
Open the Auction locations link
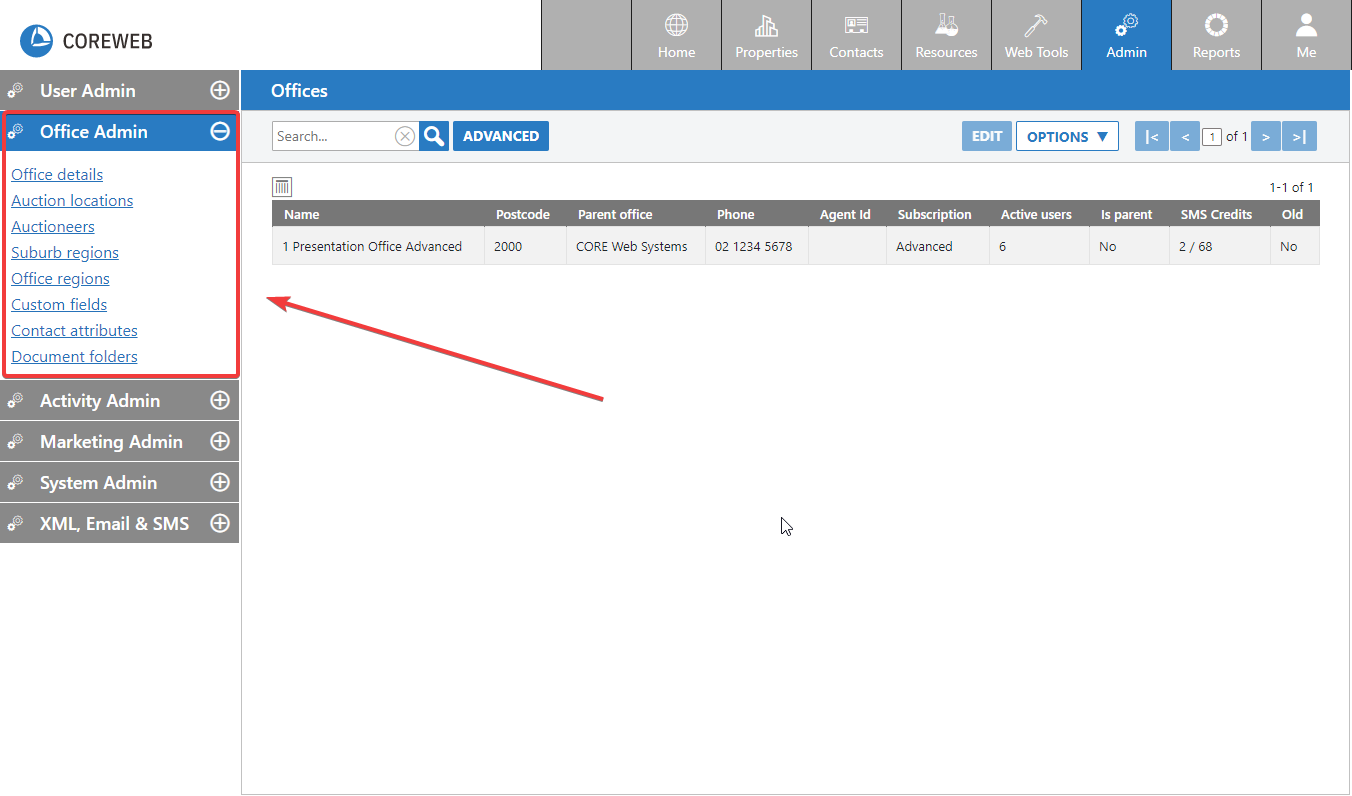[72, 200]
